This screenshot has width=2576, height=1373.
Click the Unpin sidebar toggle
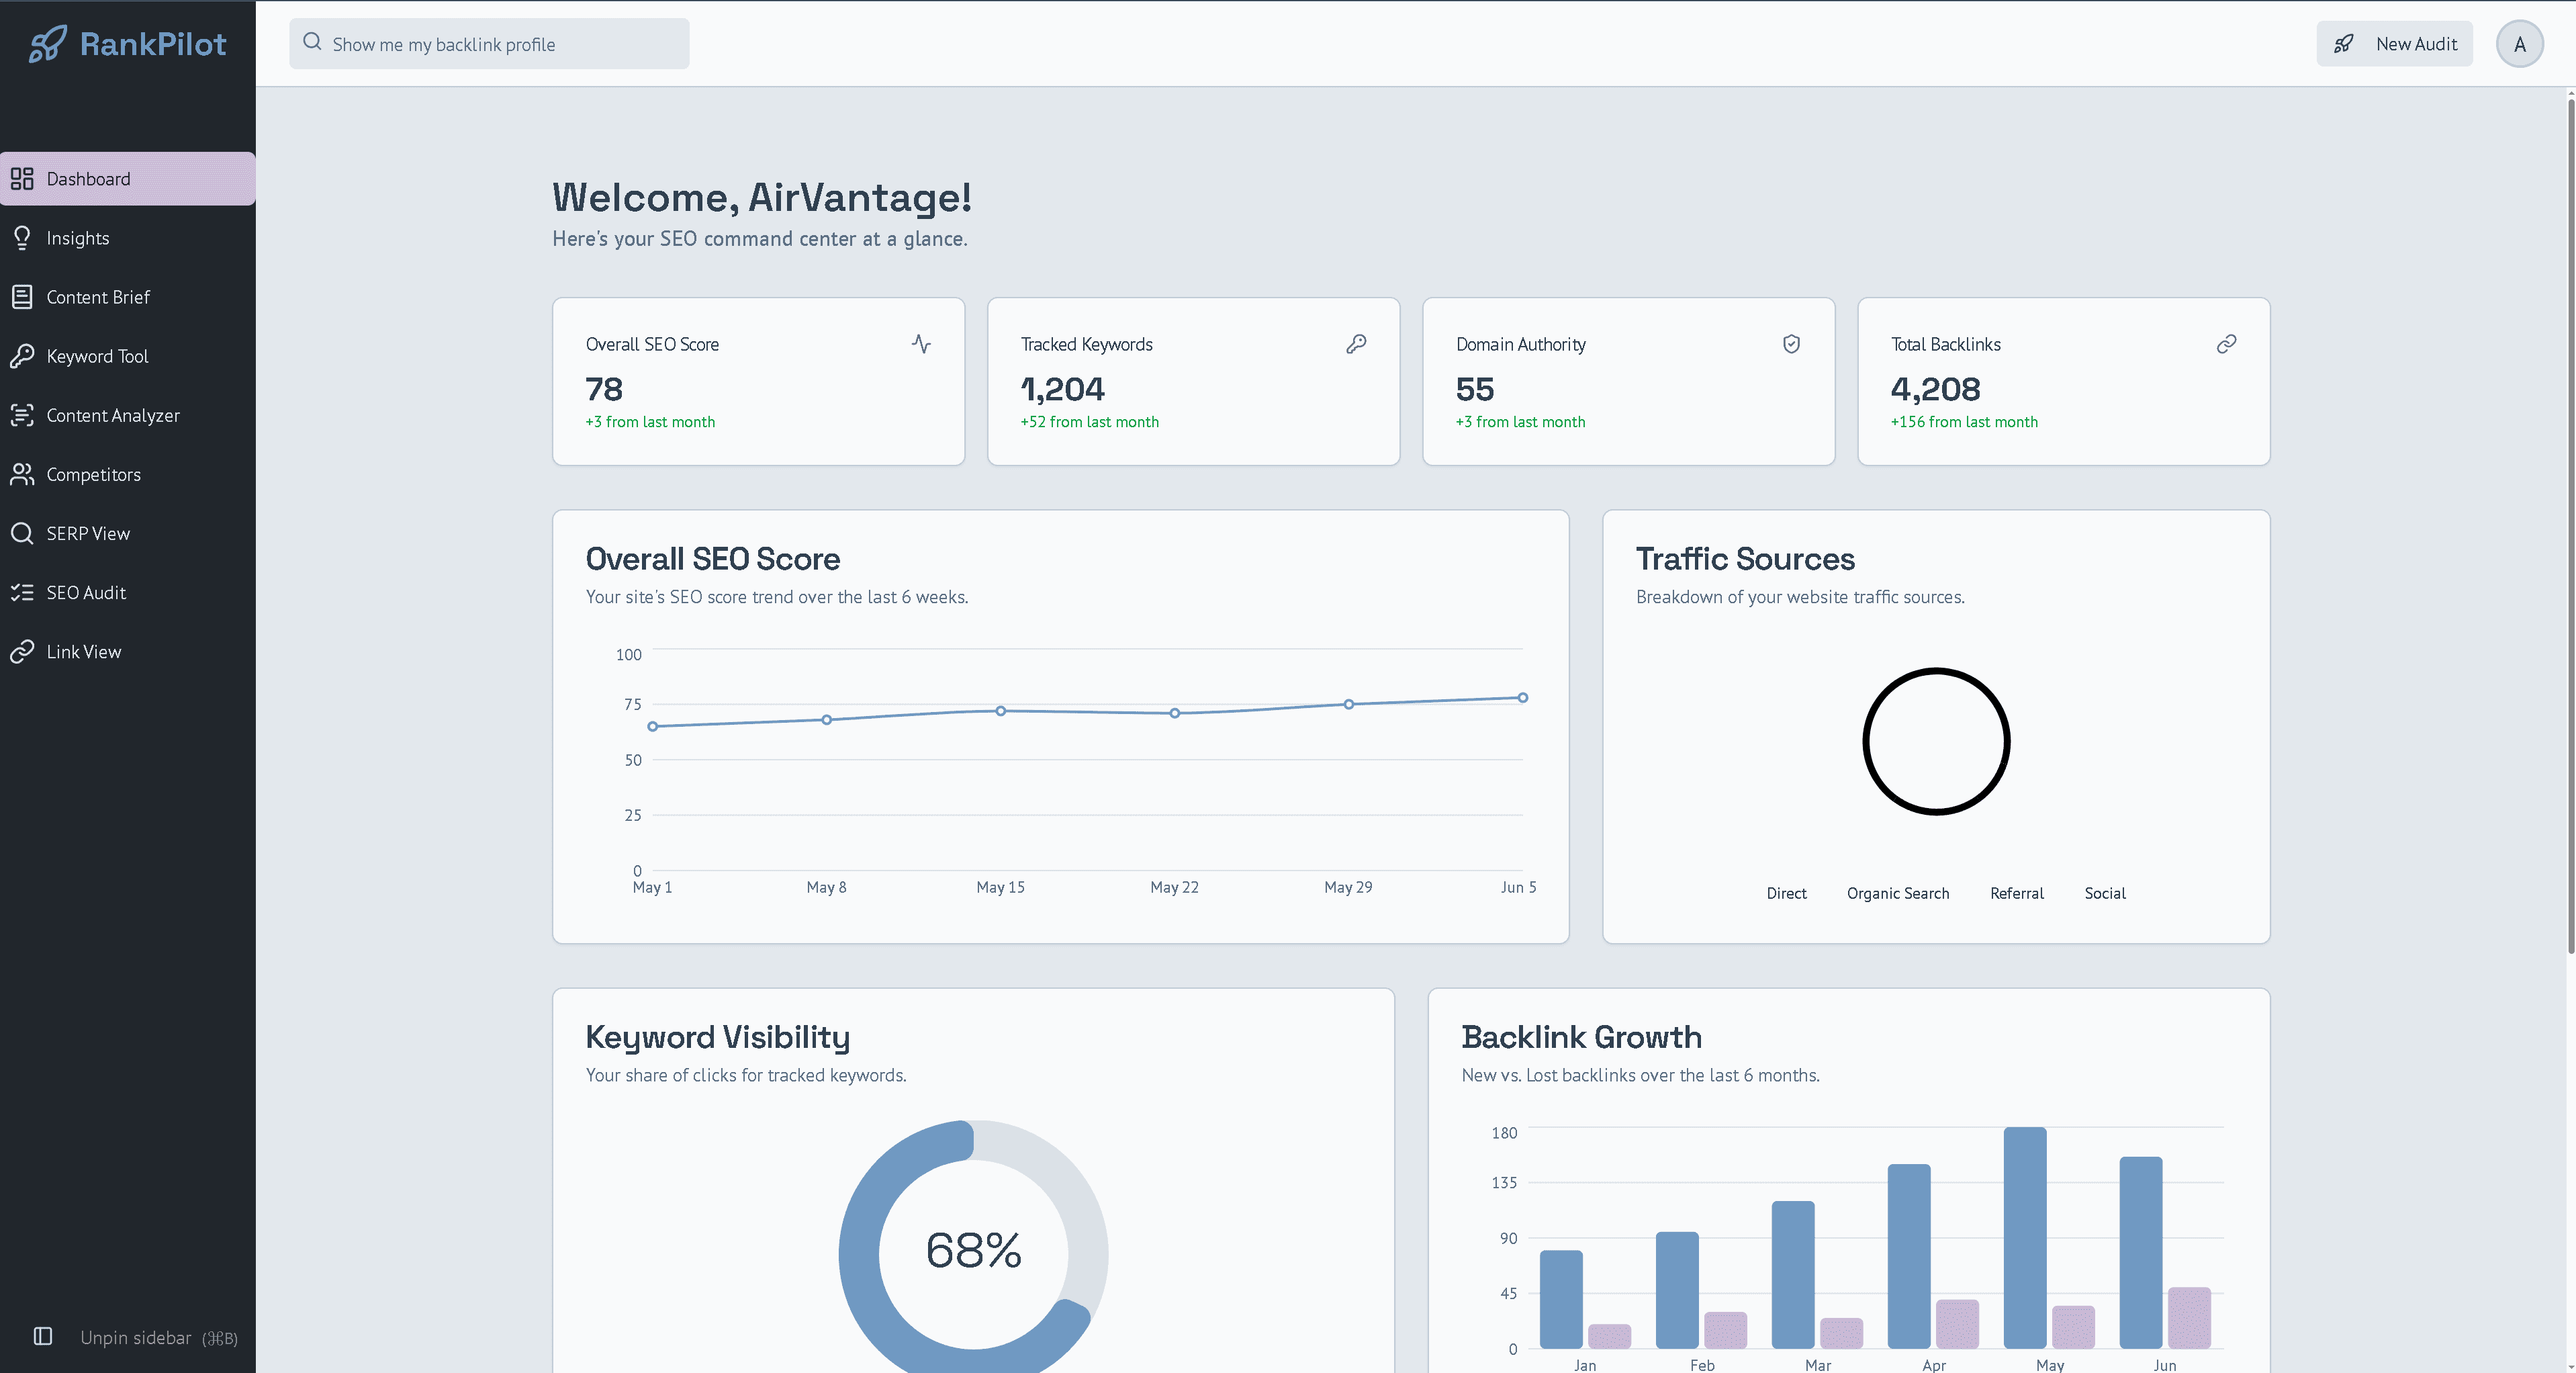pos(136,1337)
